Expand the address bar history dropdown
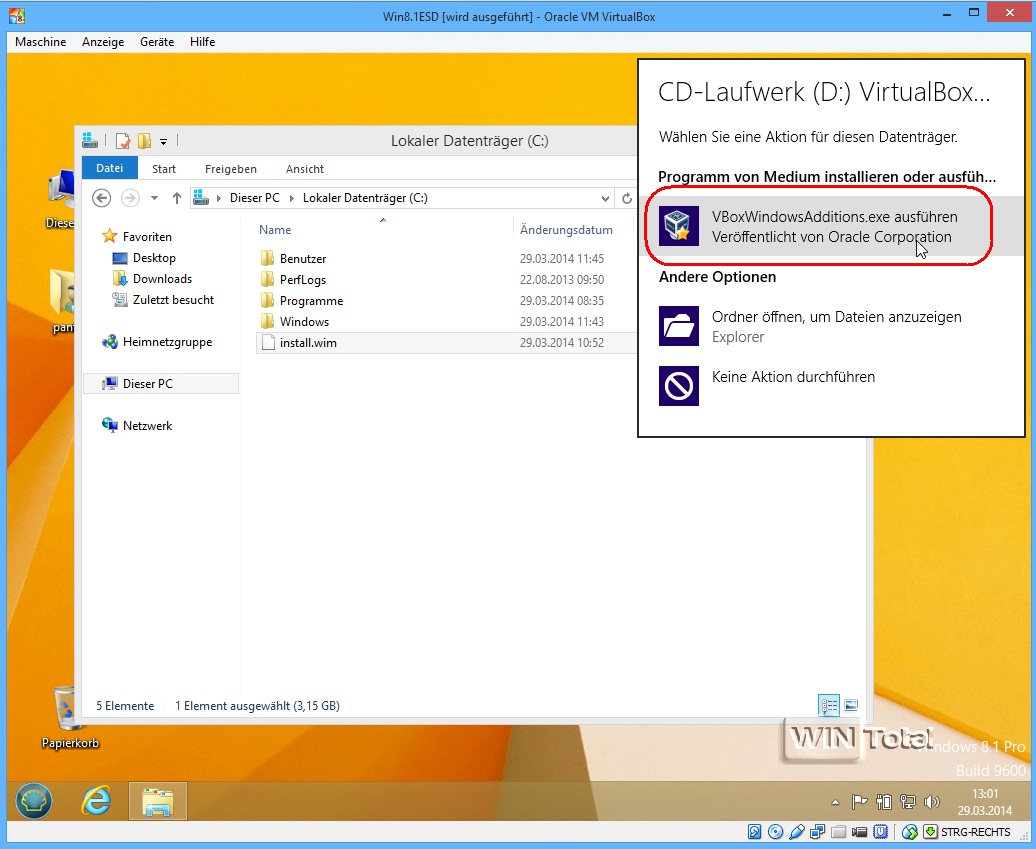This screenshot has width=1036, height=849. tap(605, 198)
